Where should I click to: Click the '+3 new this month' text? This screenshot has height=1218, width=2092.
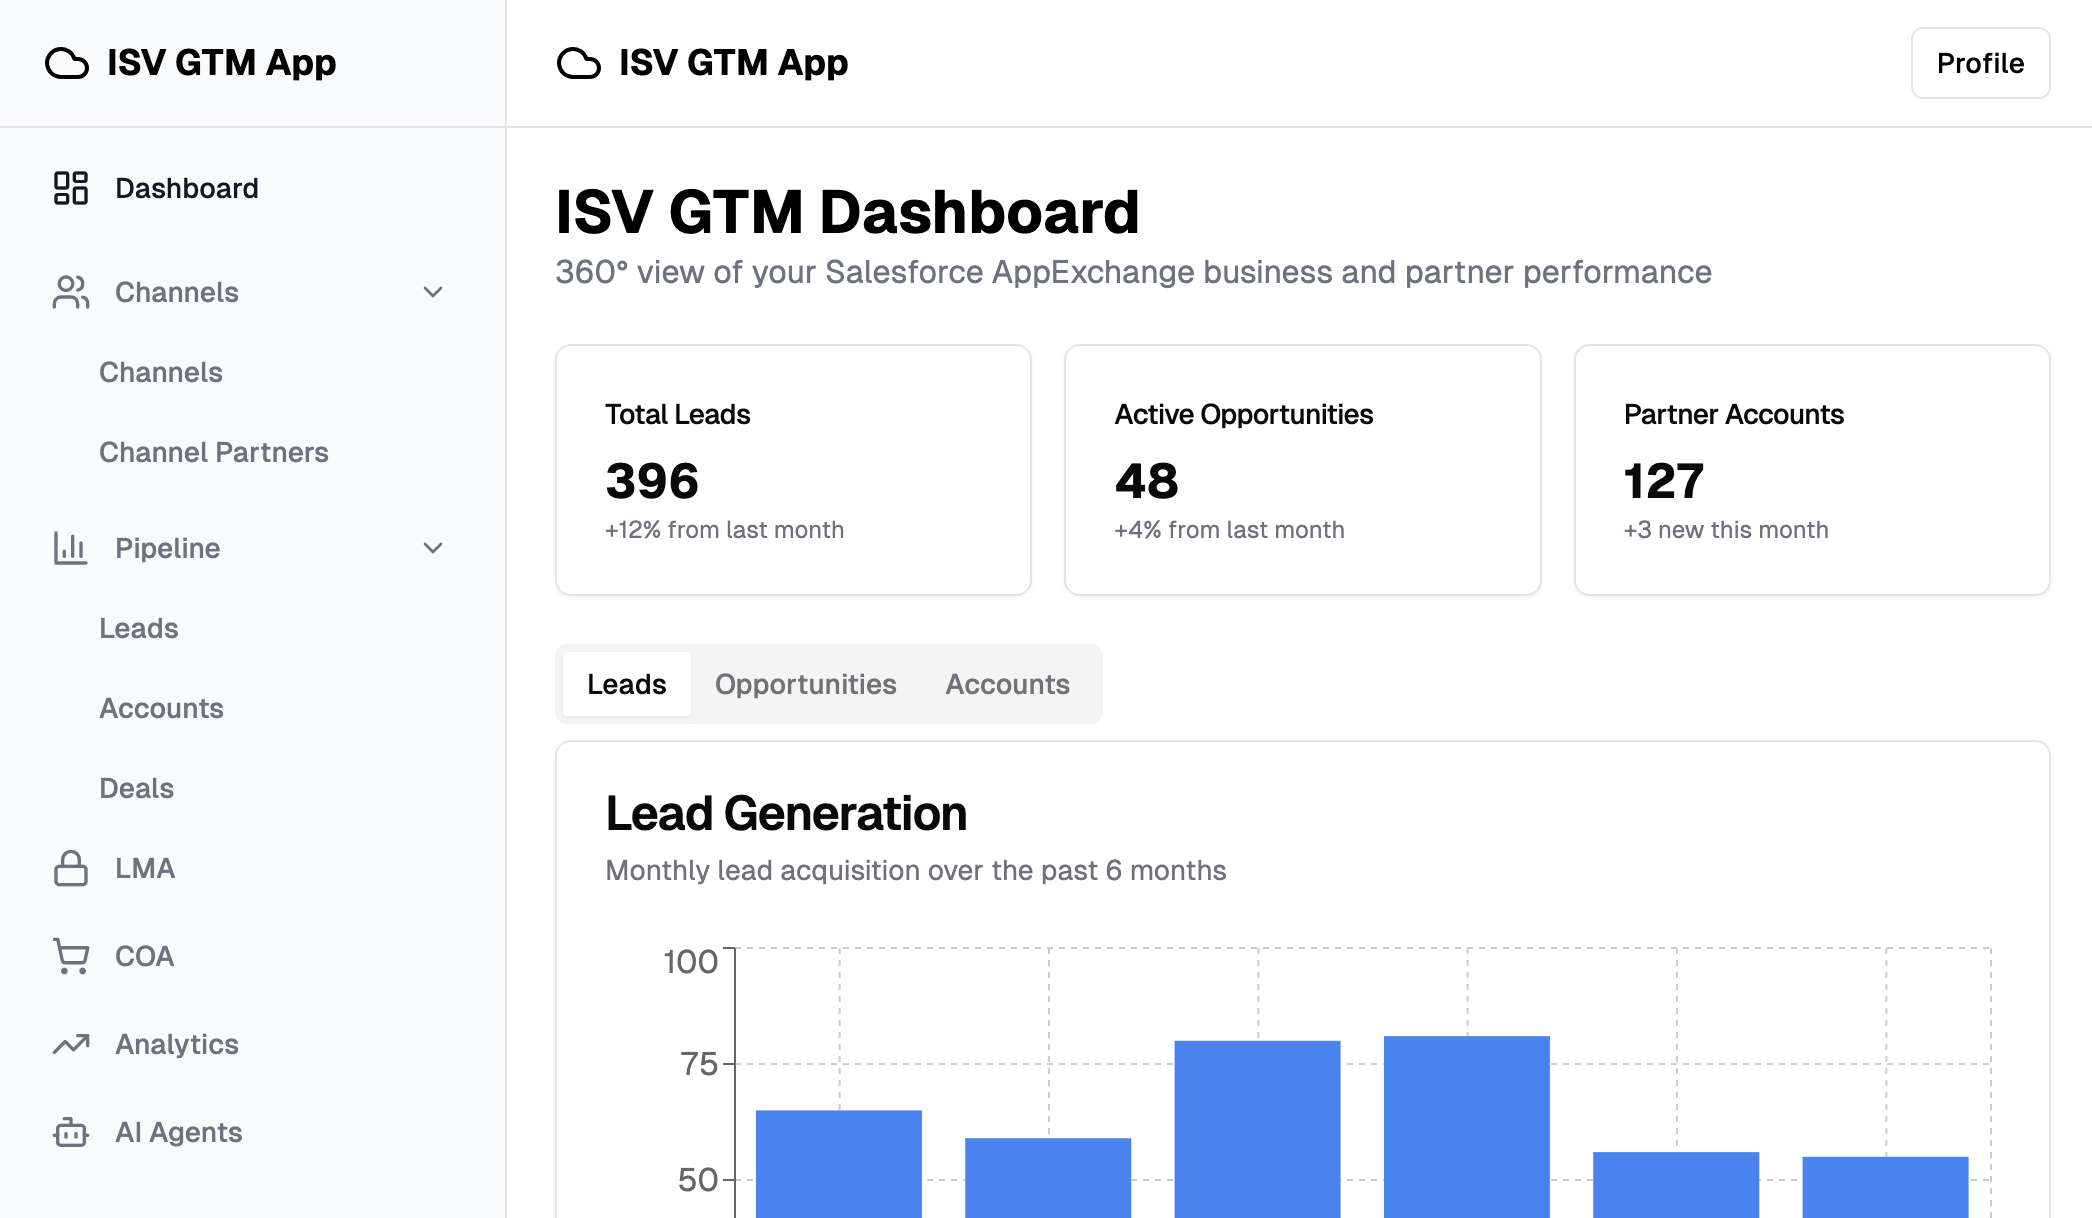click(x=1726, y=530)
